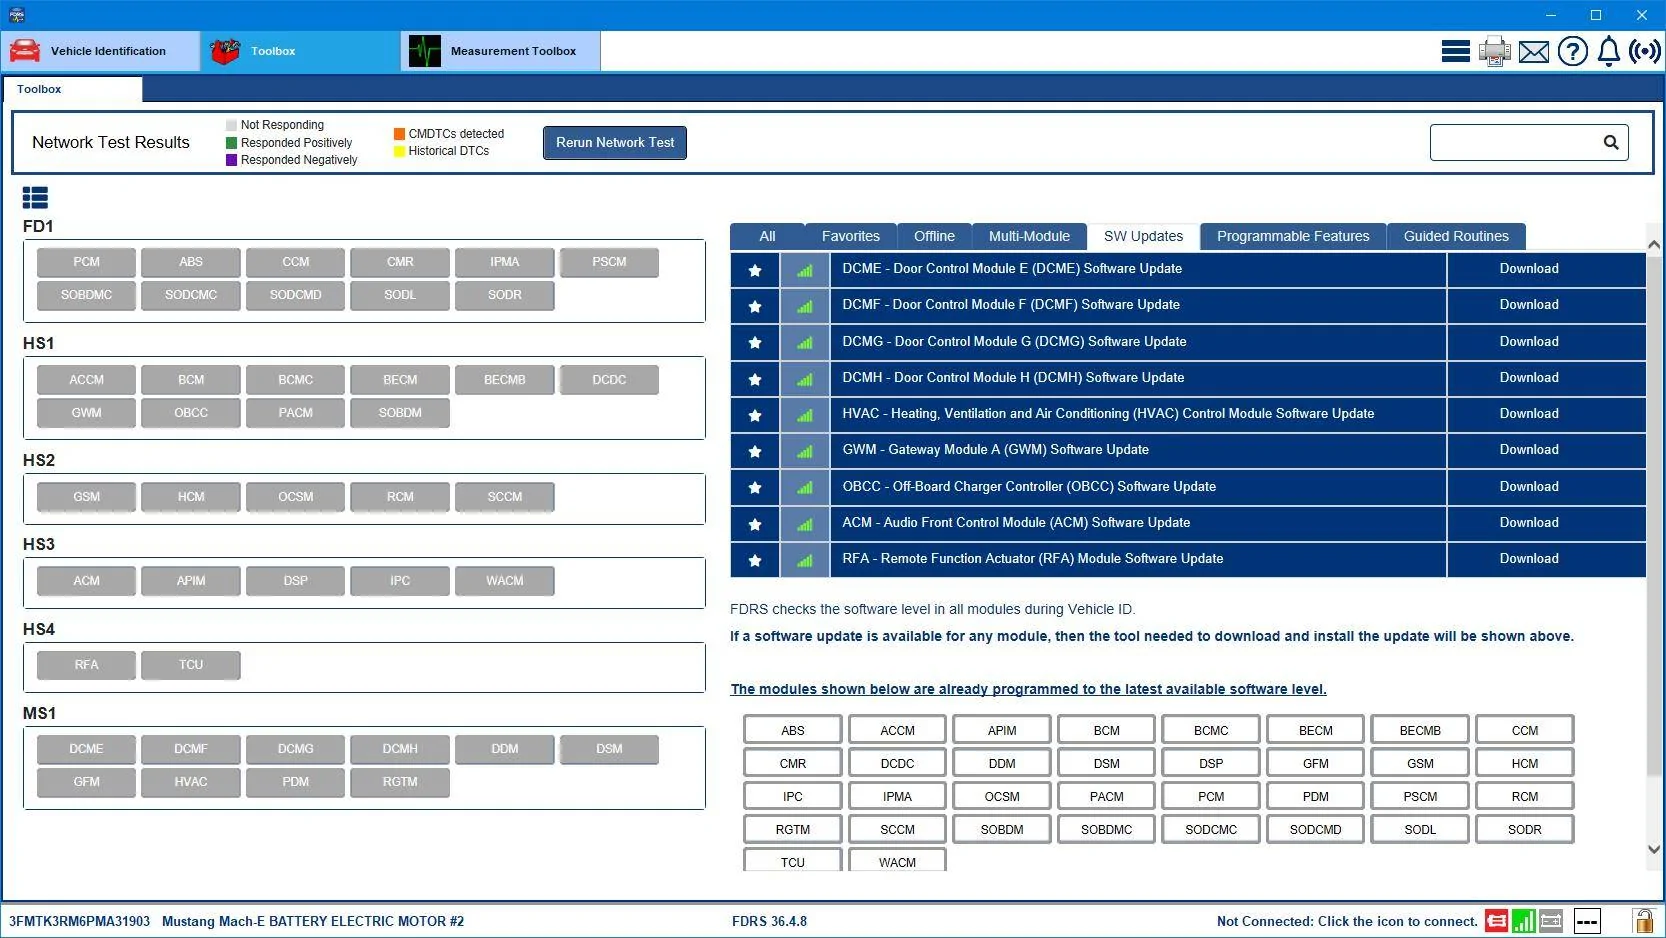Viewport: 1666px width, 938px height.
Task: Toggle favorite star for DCME update
Action: [x=755, y=270]
